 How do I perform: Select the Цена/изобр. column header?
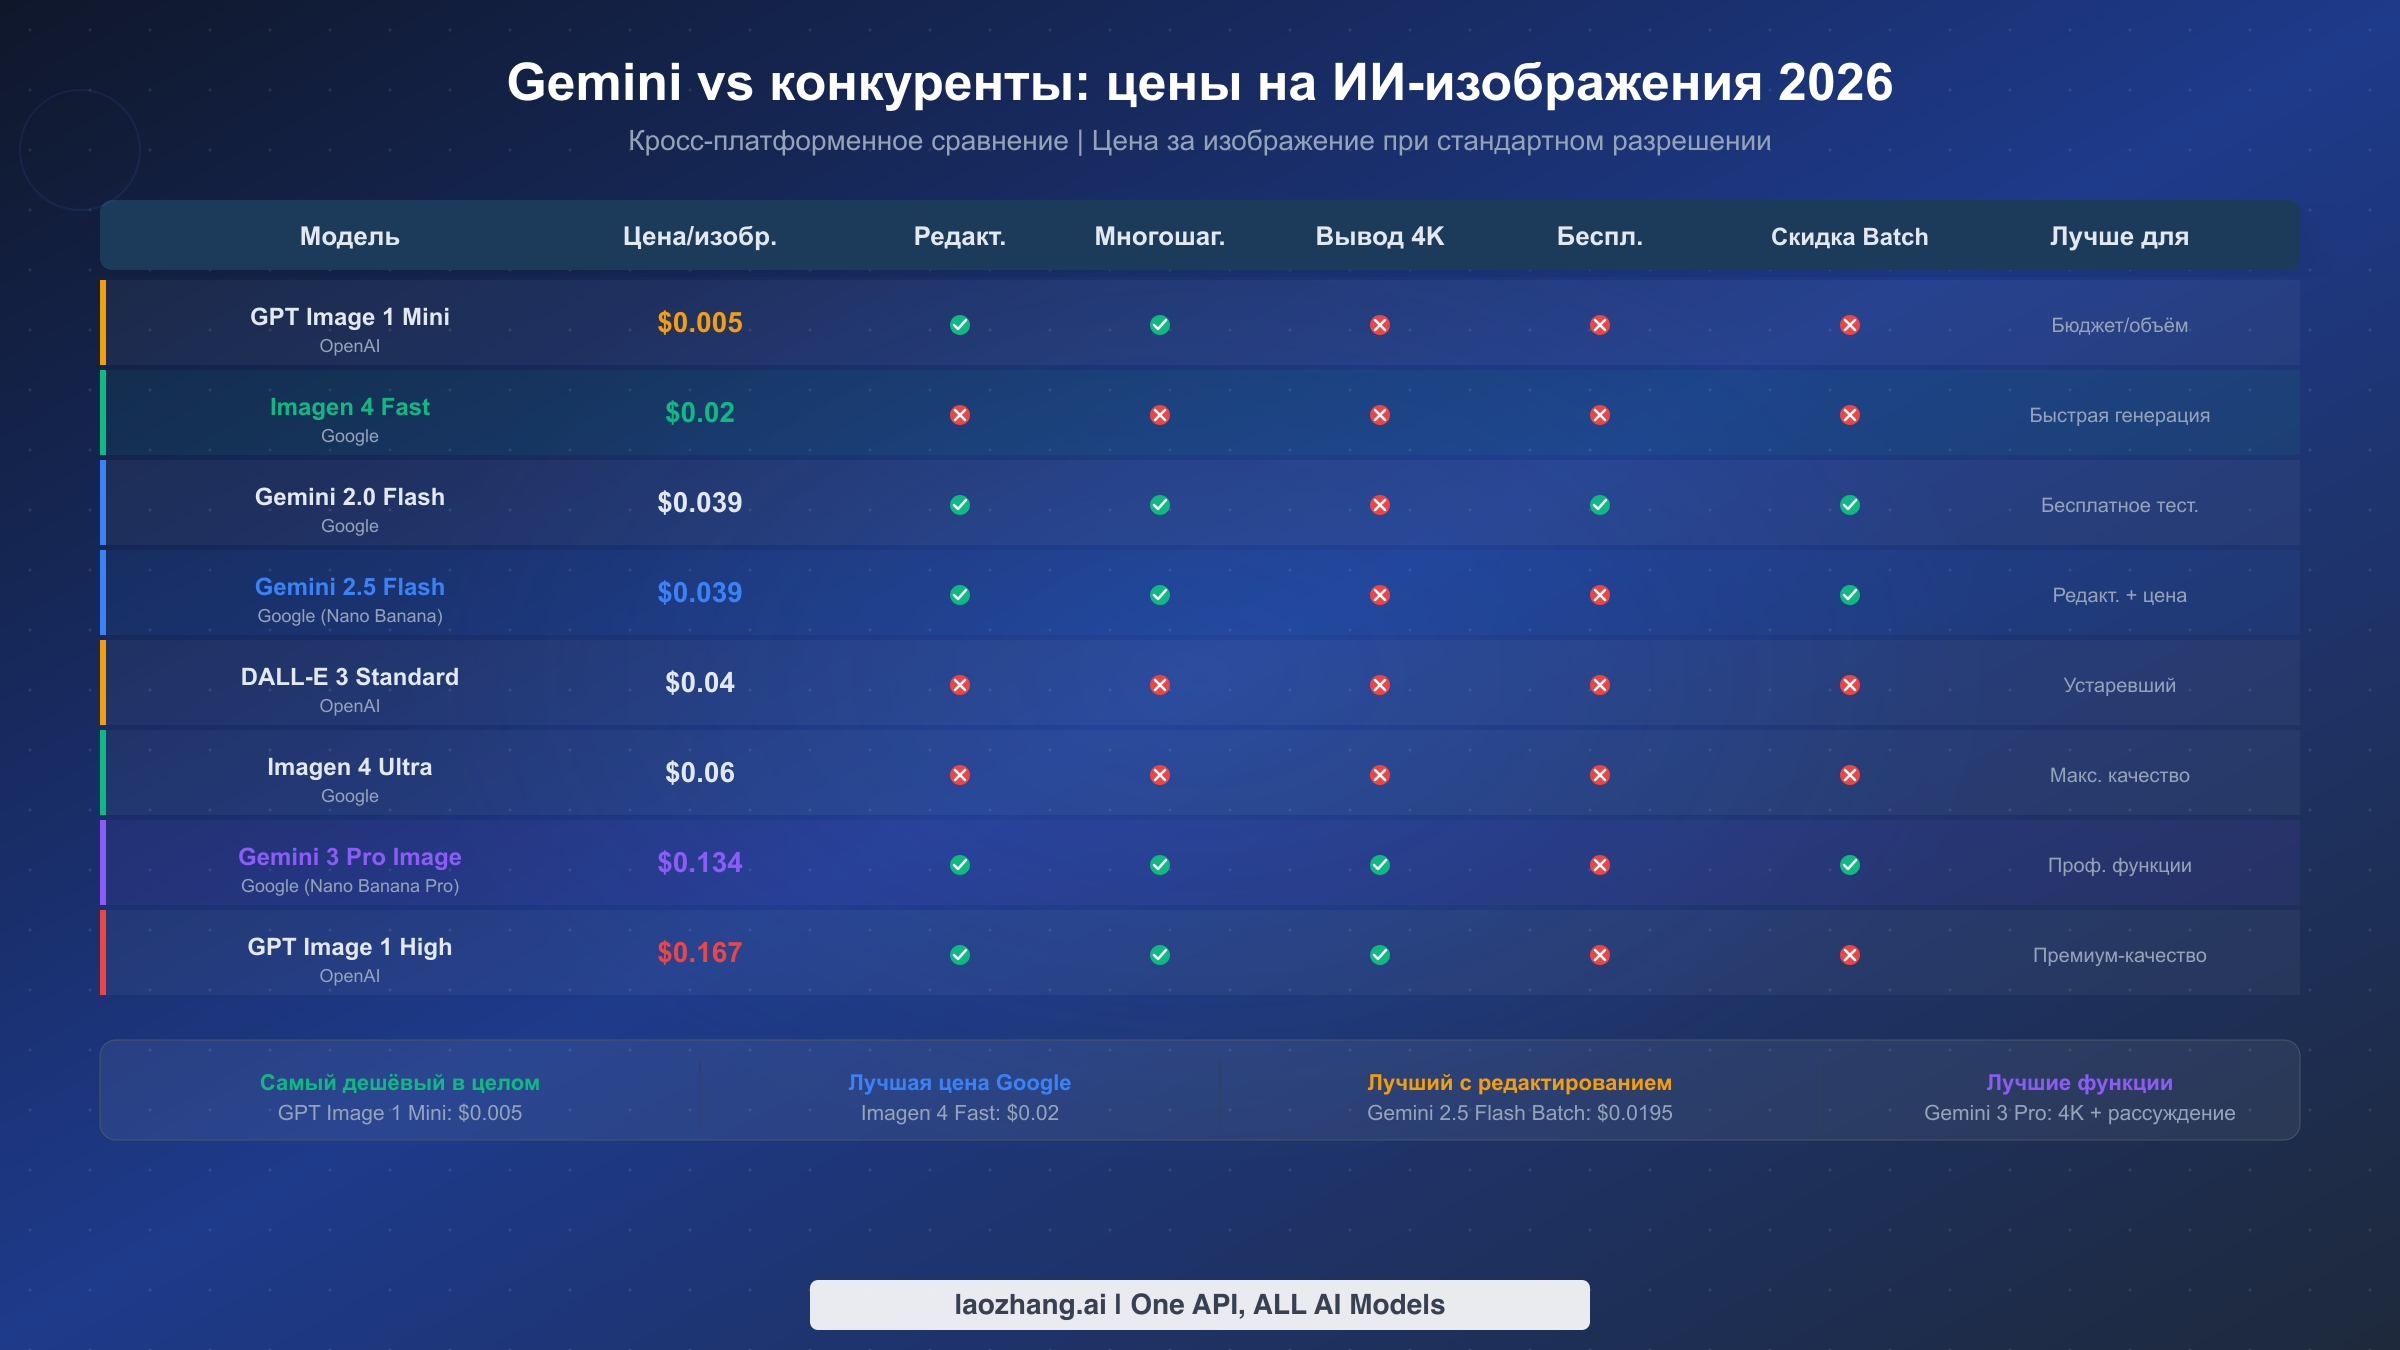tap(699, 237)
